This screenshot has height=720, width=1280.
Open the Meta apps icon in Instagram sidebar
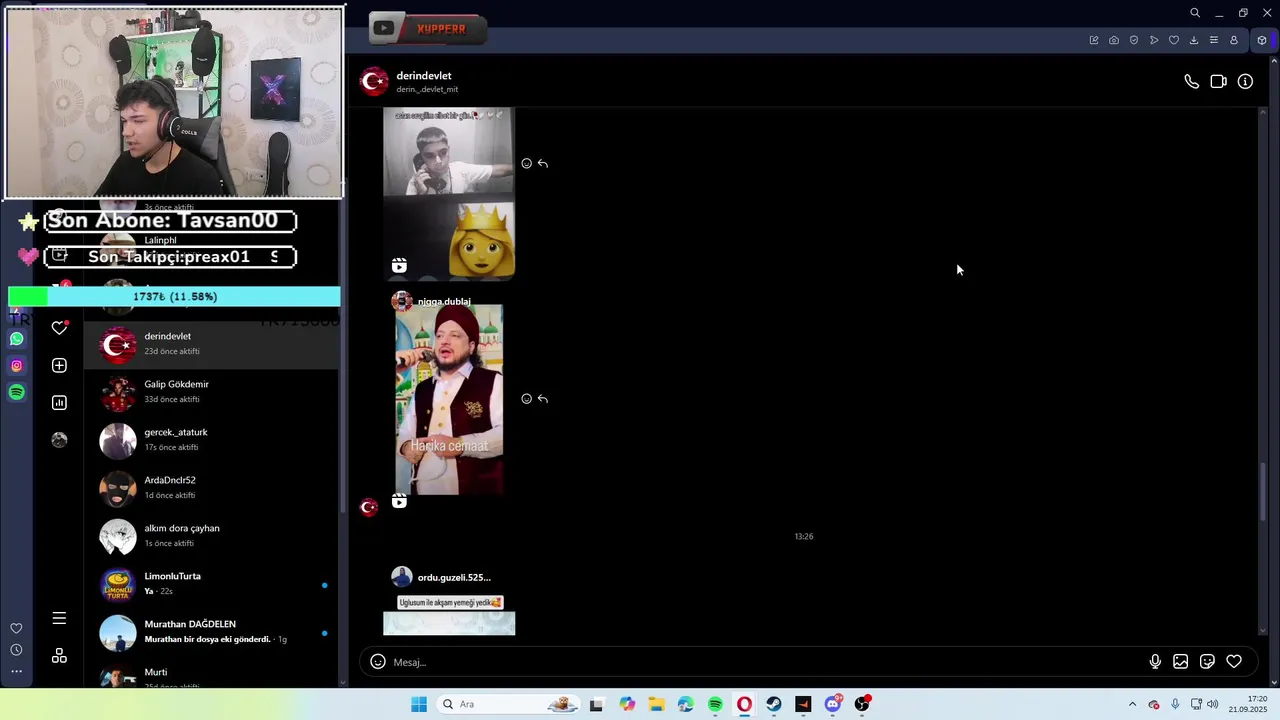59,655
